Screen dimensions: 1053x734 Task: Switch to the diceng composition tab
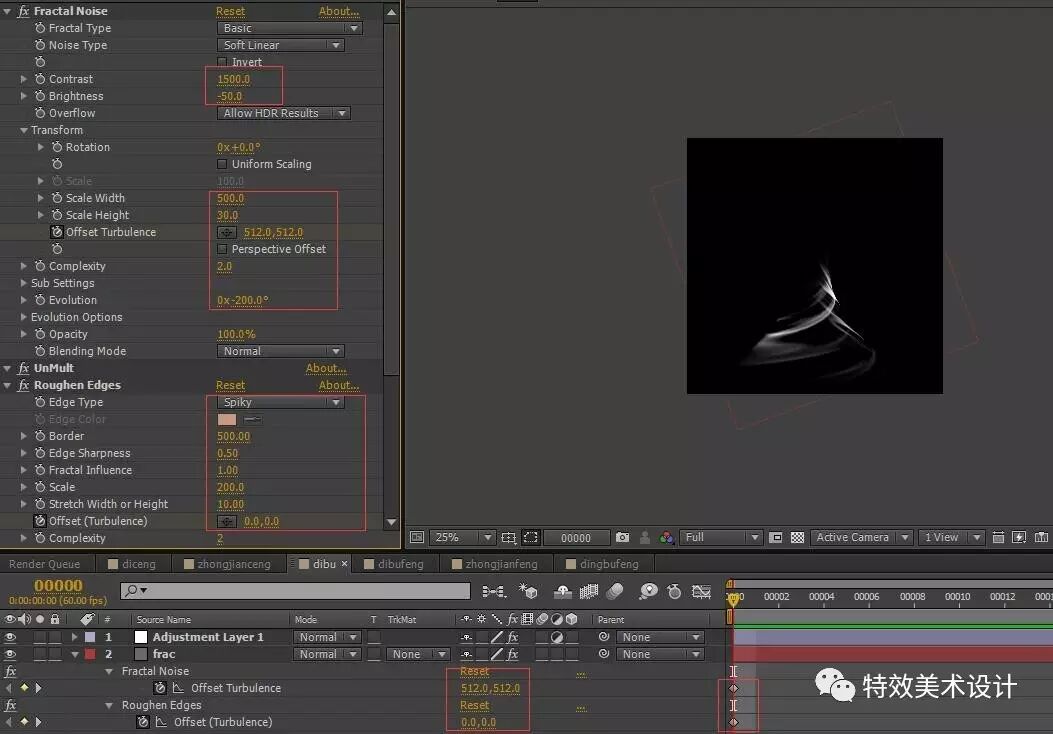[x=132, y=564]
